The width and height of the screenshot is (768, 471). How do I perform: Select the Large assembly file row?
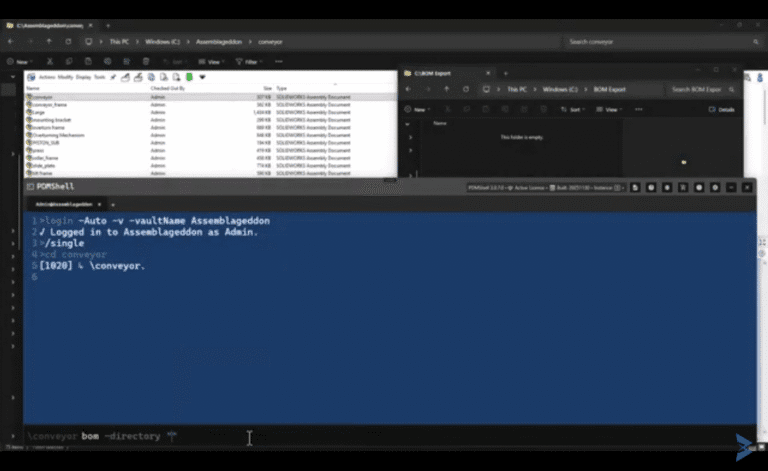211,112
